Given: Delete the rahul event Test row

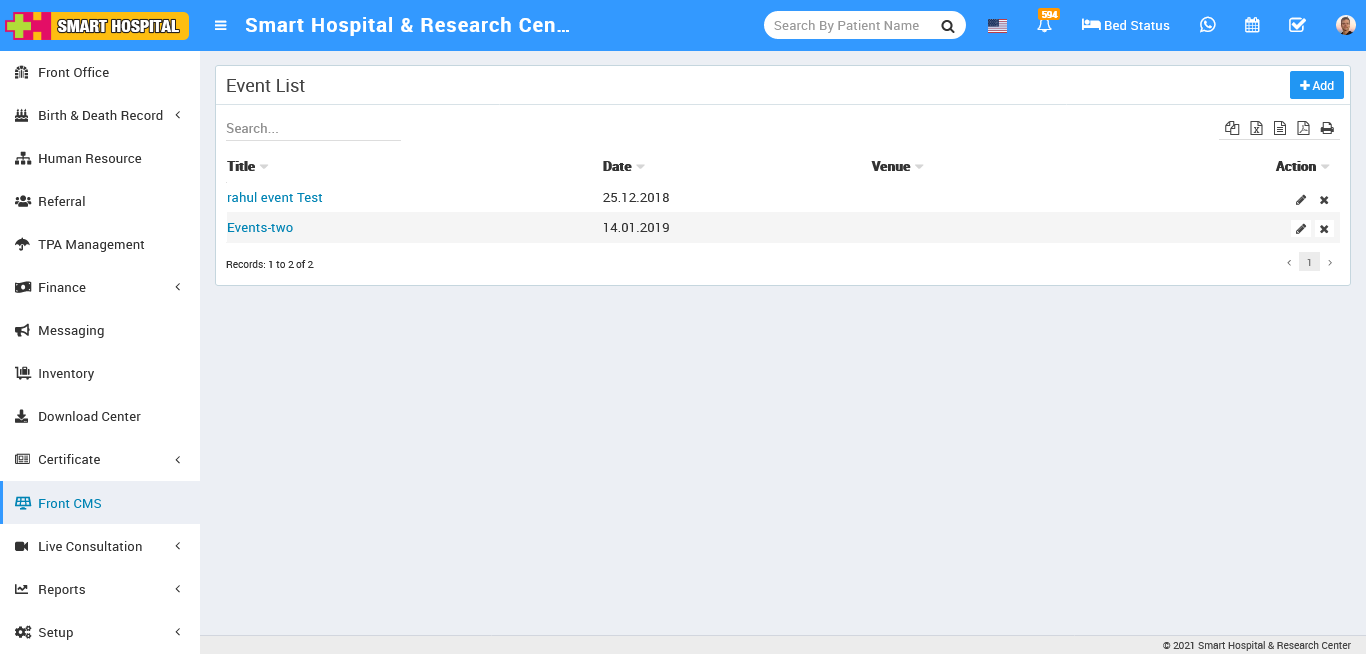Looking at the screenshot, I should coord(1324,200).
